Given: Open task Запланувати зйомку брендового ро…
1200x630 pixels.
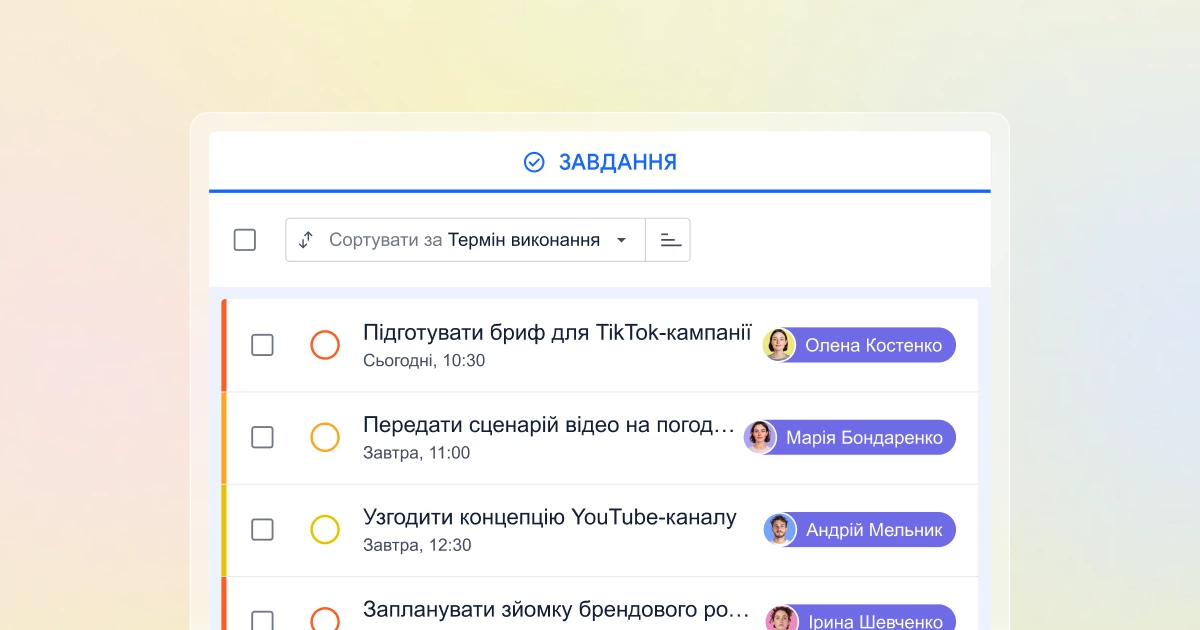Looking at the screenshot, I should pos(556,609).
